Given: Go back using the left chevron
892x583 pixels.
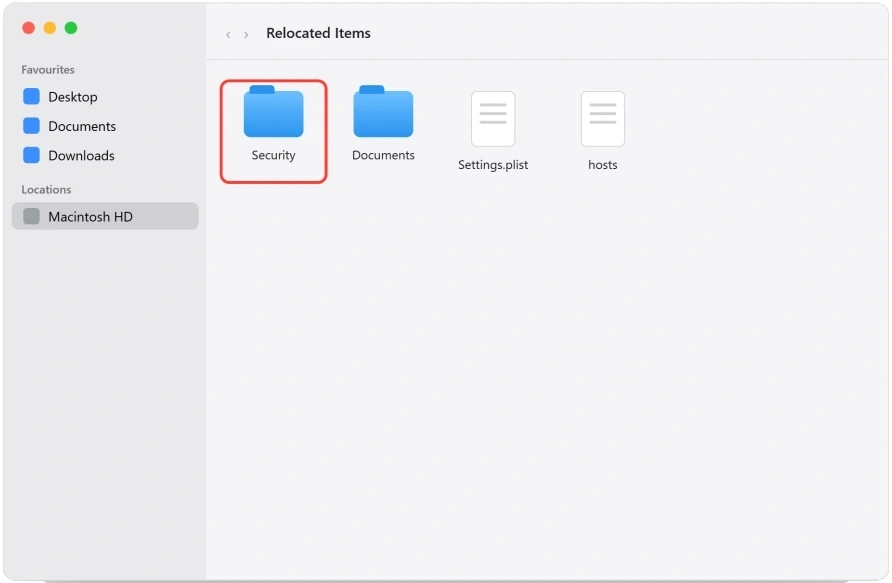Looking at the screenshot, I should [228, 35].
